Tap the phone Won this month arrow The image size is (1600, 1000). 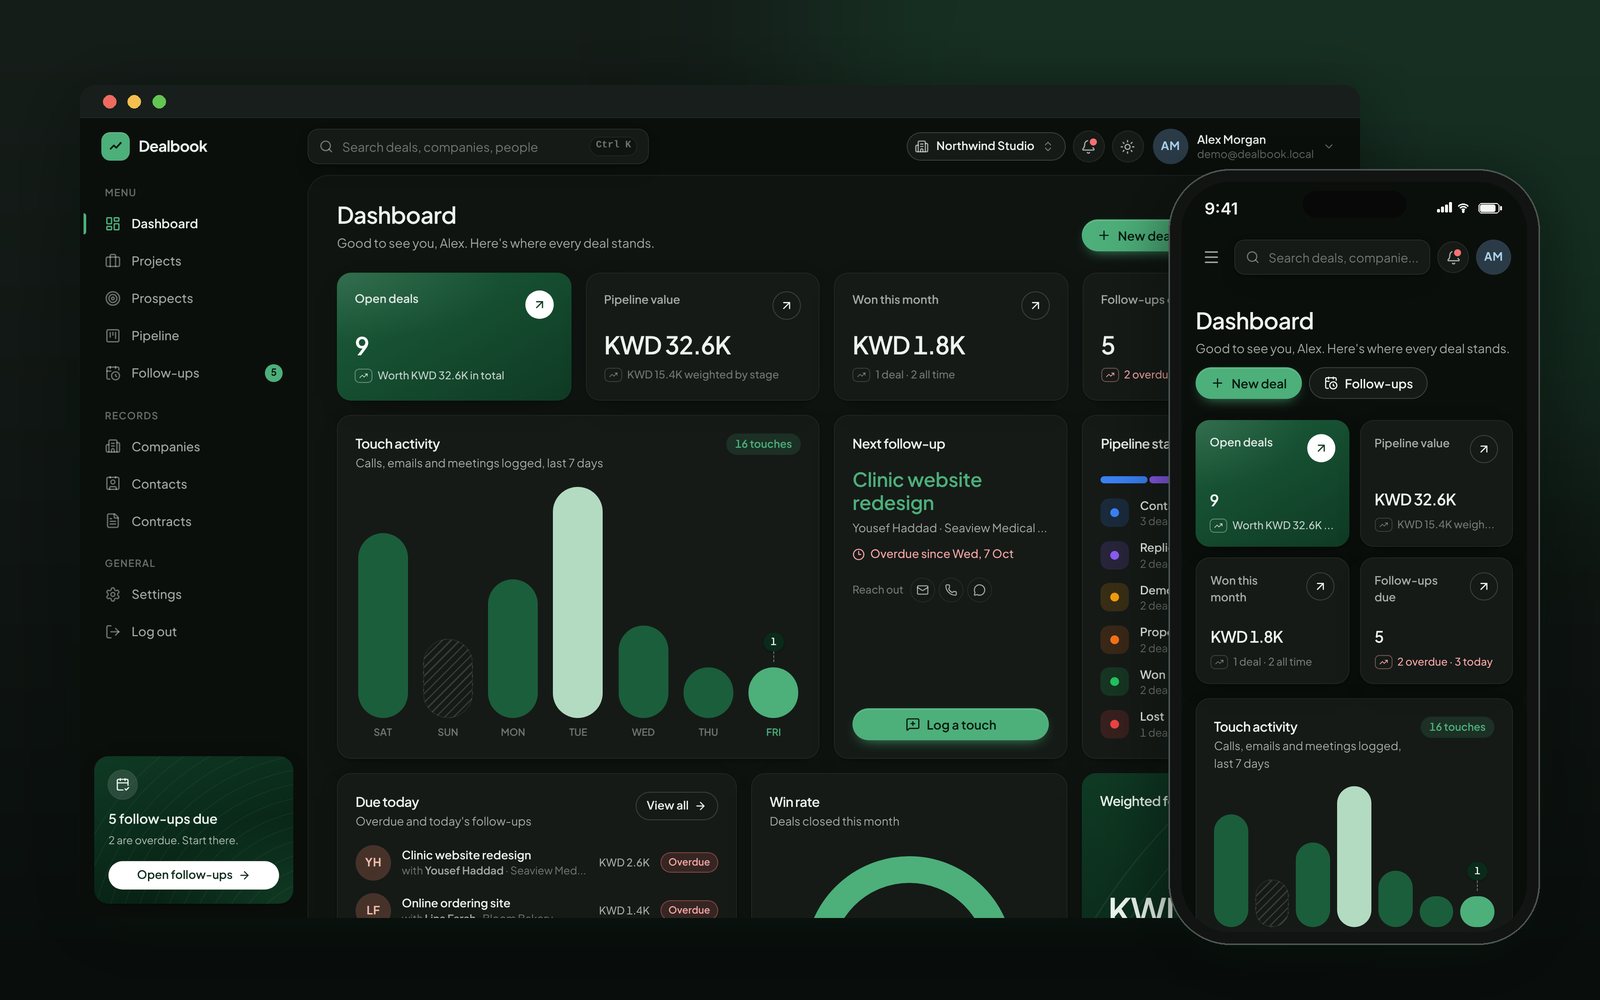pyautogui.click(x=1320, y=586)
